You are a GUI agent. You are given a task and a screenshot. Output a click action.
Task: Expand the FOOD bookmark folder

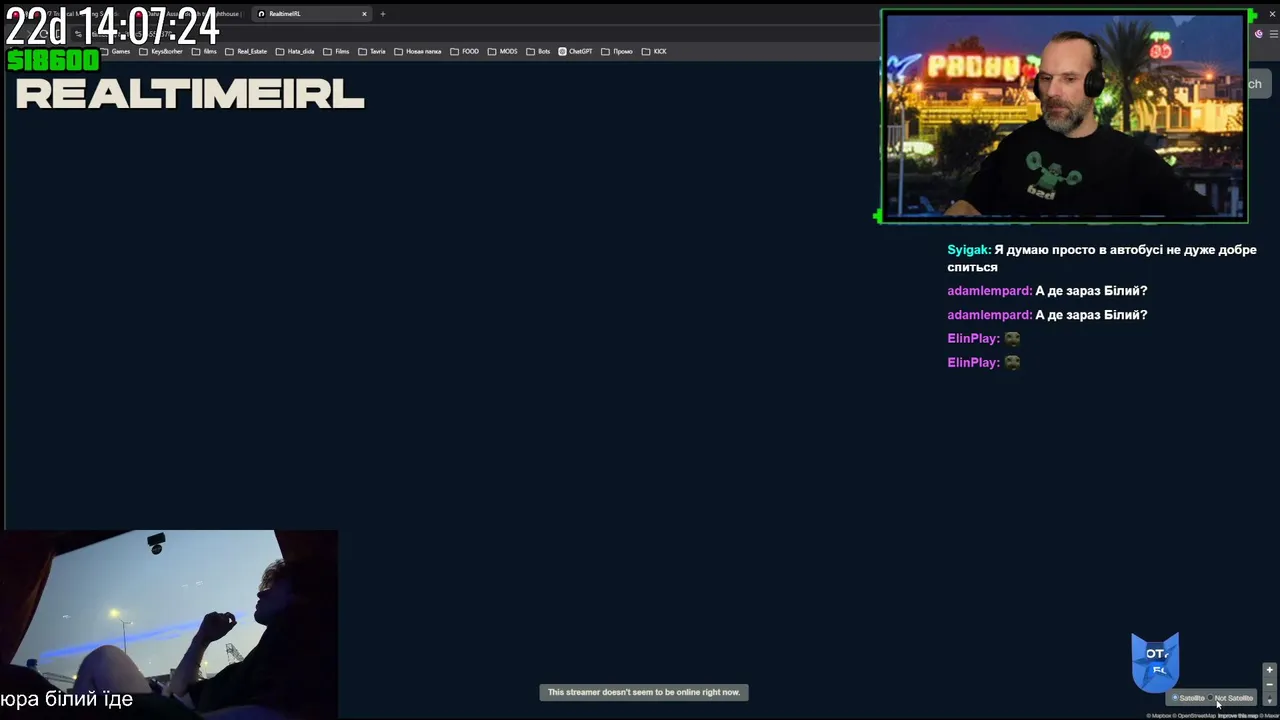(x=464, y=51)
